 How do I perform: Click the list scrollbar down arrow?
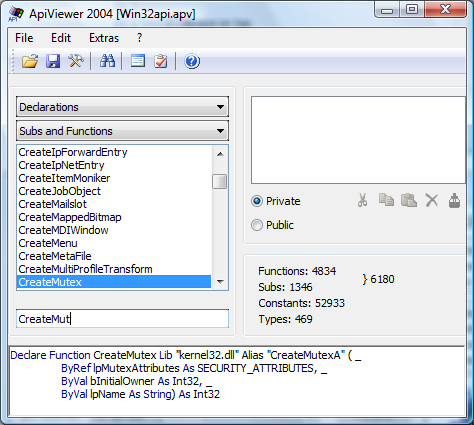(x=220, y=282)
